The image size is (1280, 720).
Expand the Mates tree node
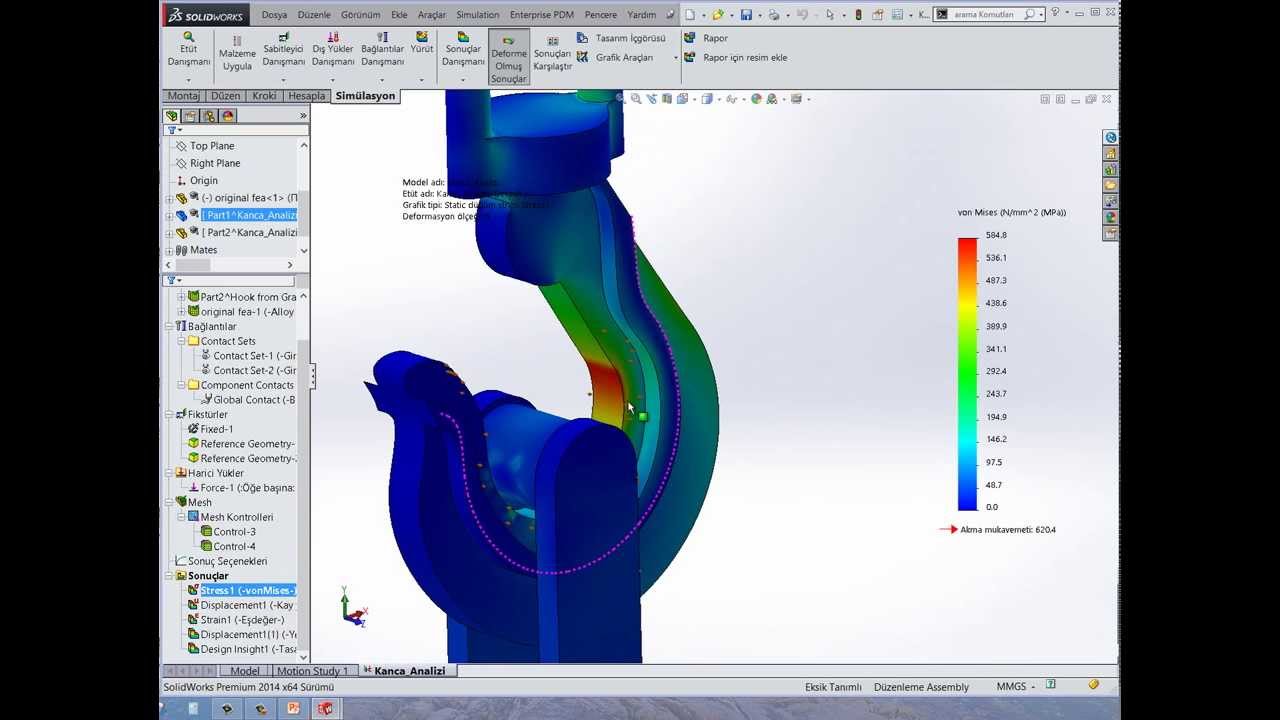pyautogui.click(x=168, y=250)
